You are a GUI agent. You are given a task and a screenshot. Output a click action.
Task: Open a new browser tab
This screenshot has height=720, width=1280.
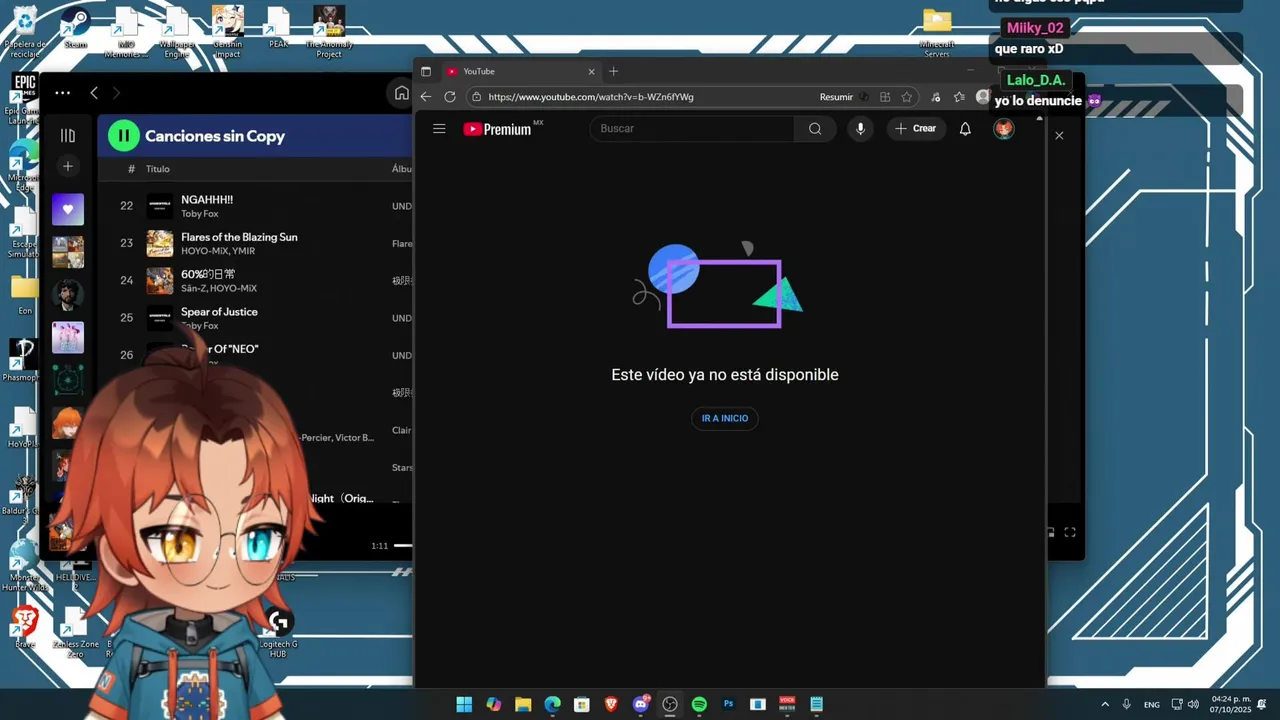(x=613, y=72)
